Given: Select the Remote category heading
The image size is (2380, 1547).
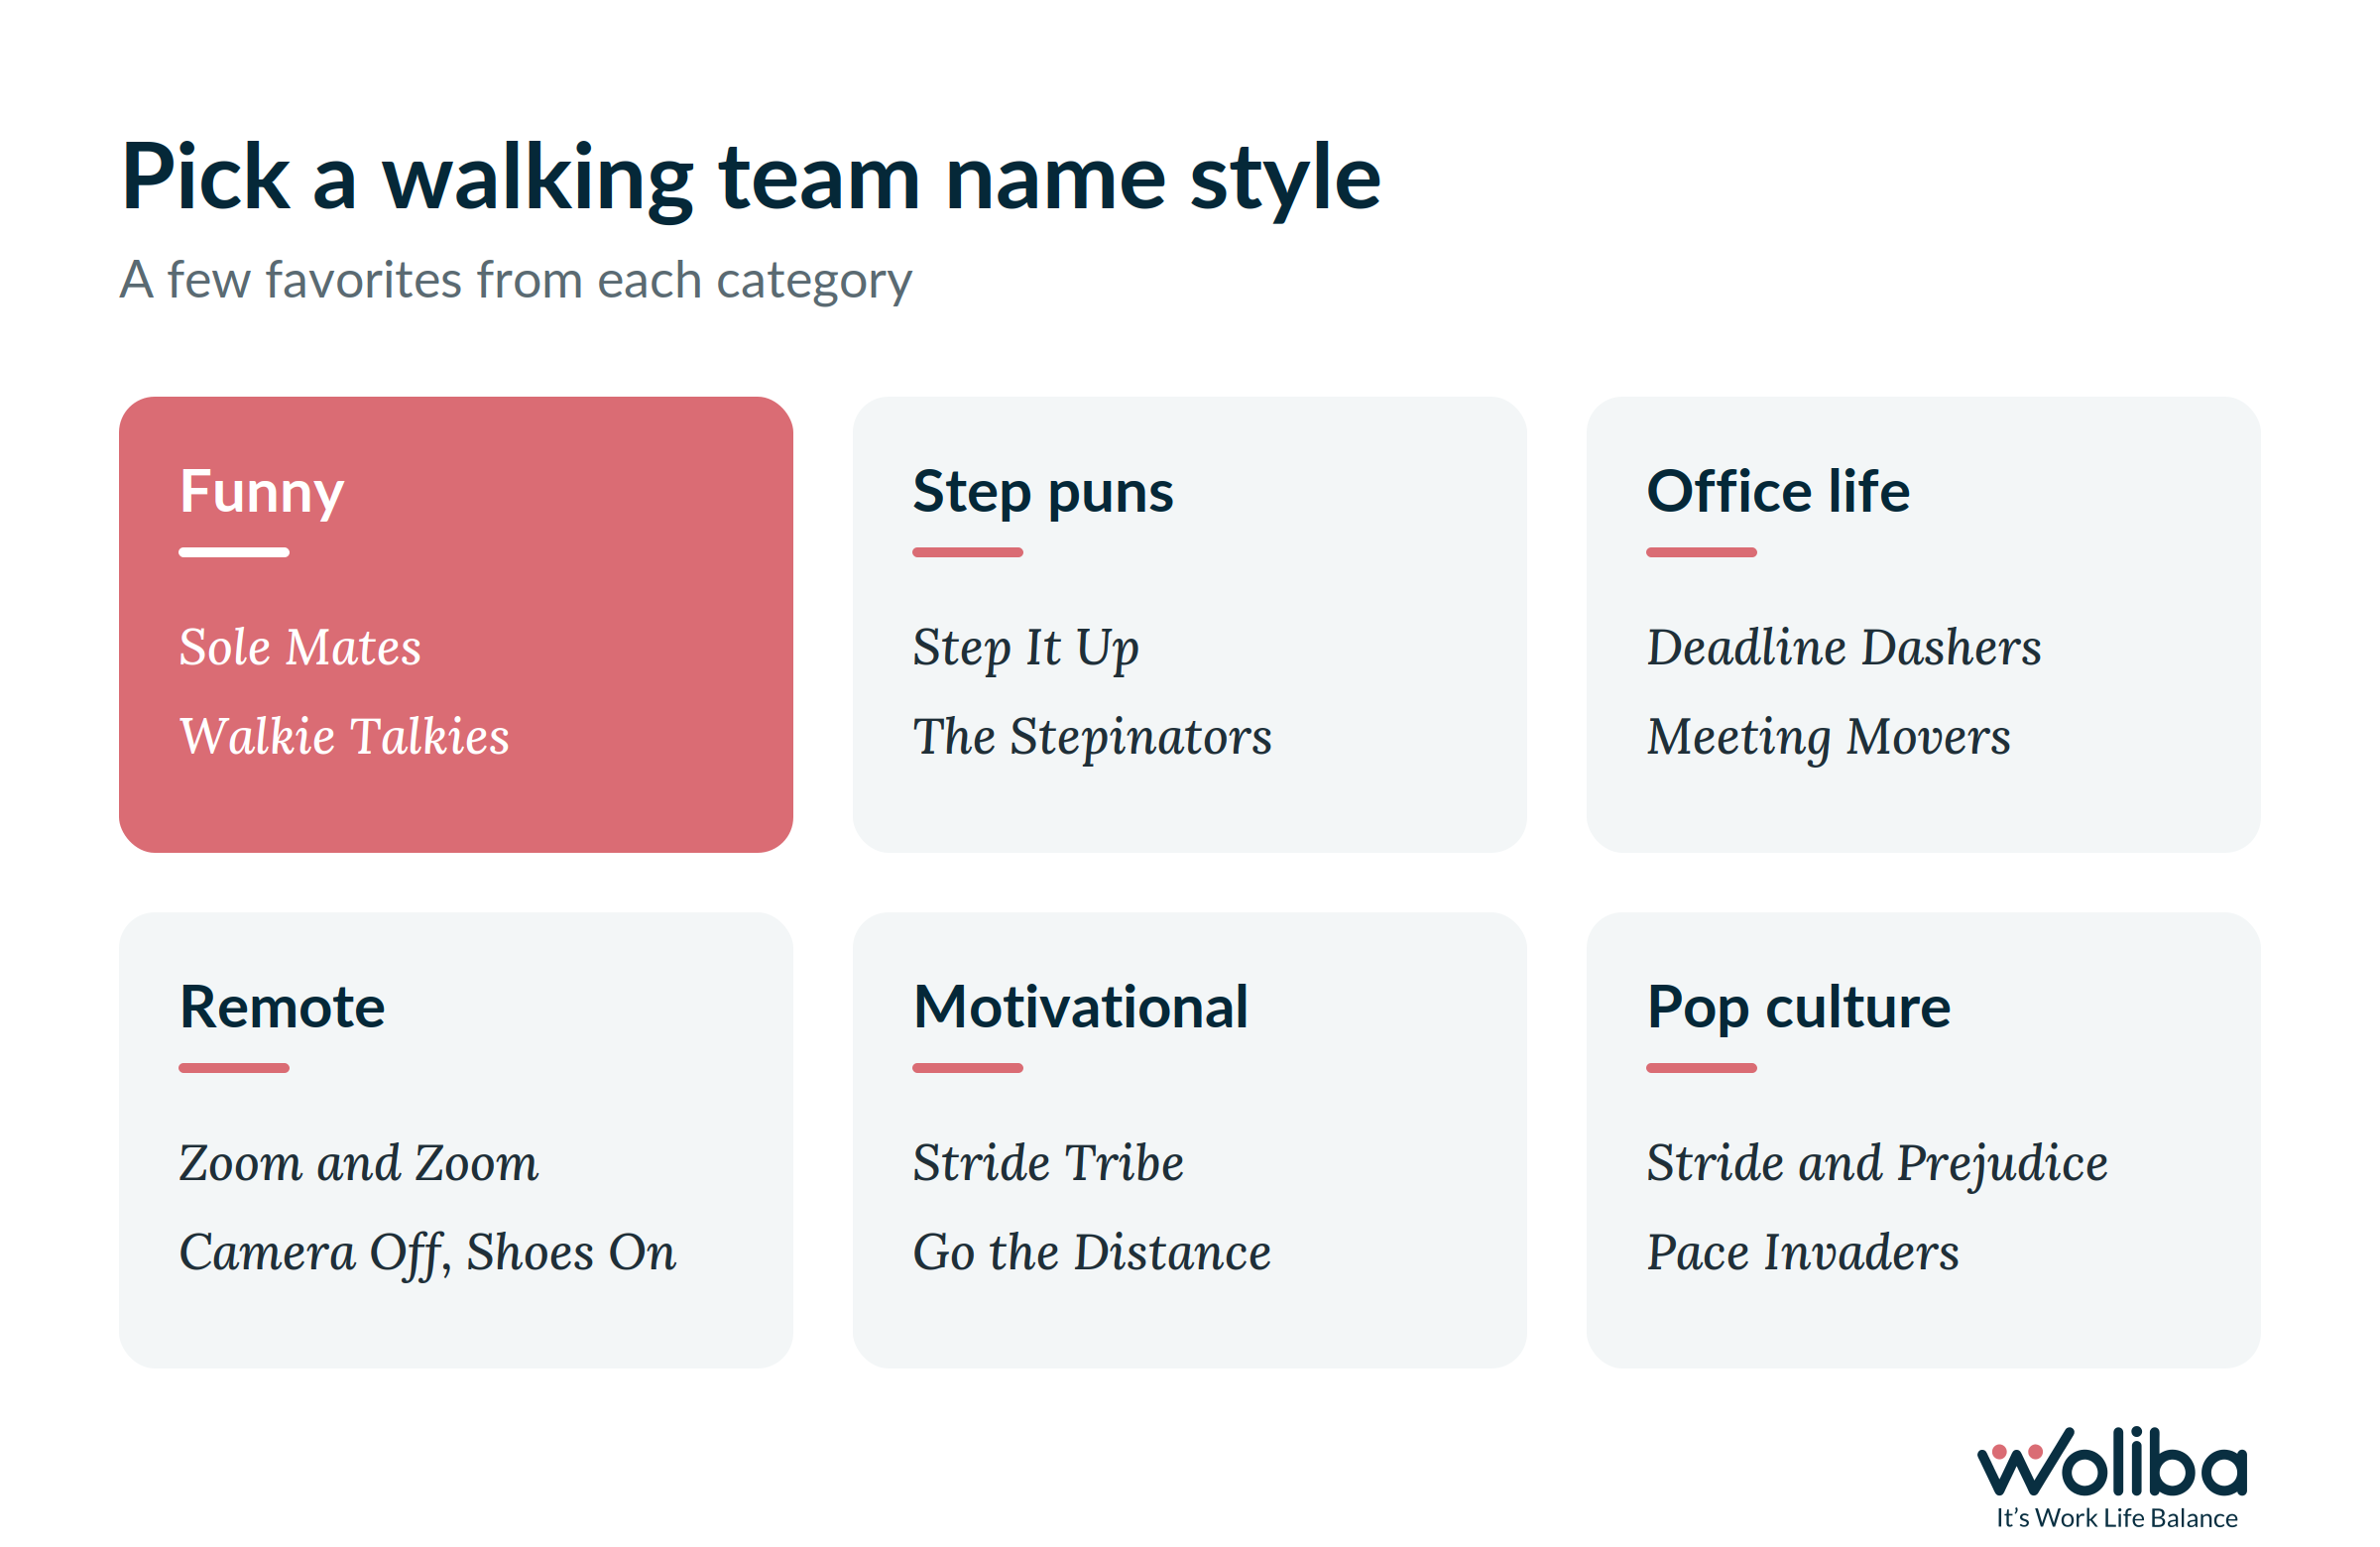Looking at the screenshot, I should (x=282, y=1007).
